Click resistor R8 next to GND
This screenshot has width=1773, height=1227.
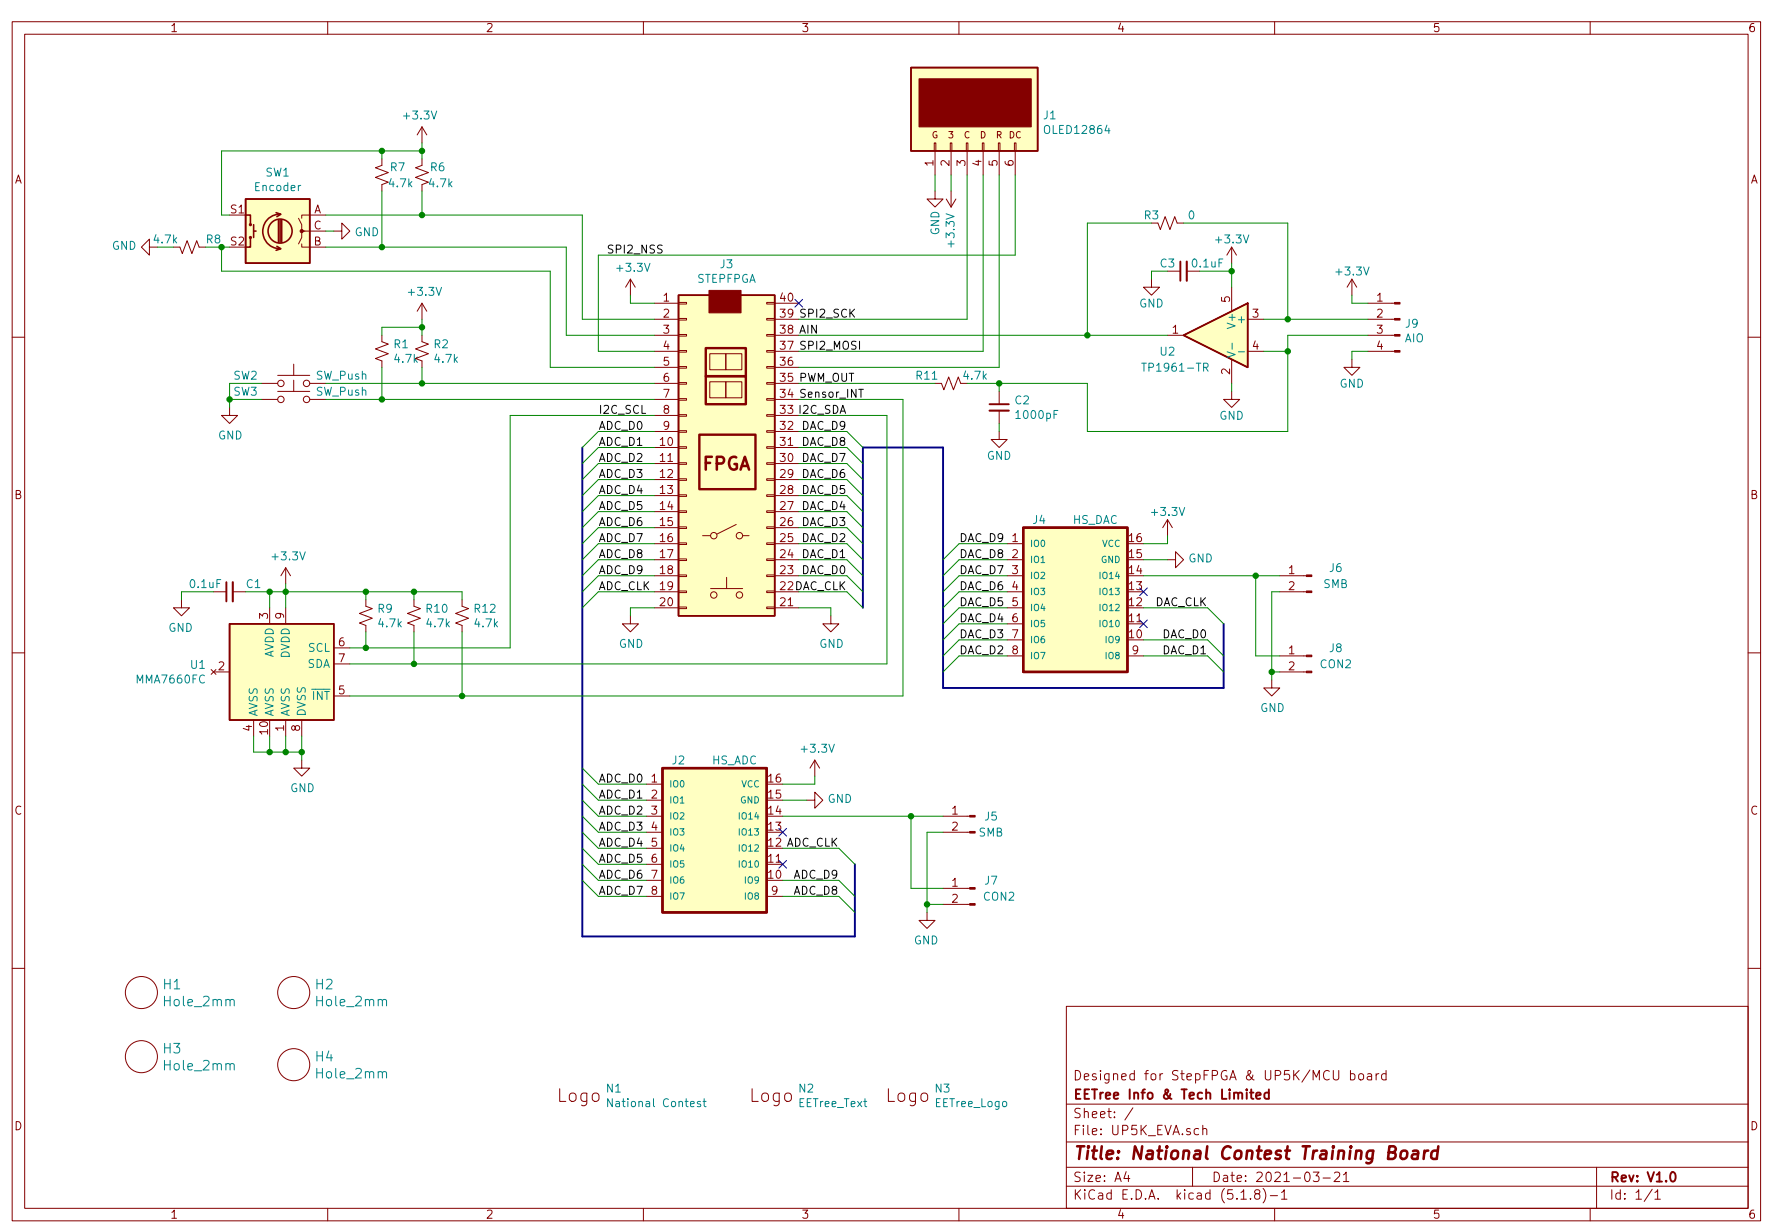[190, 247]
